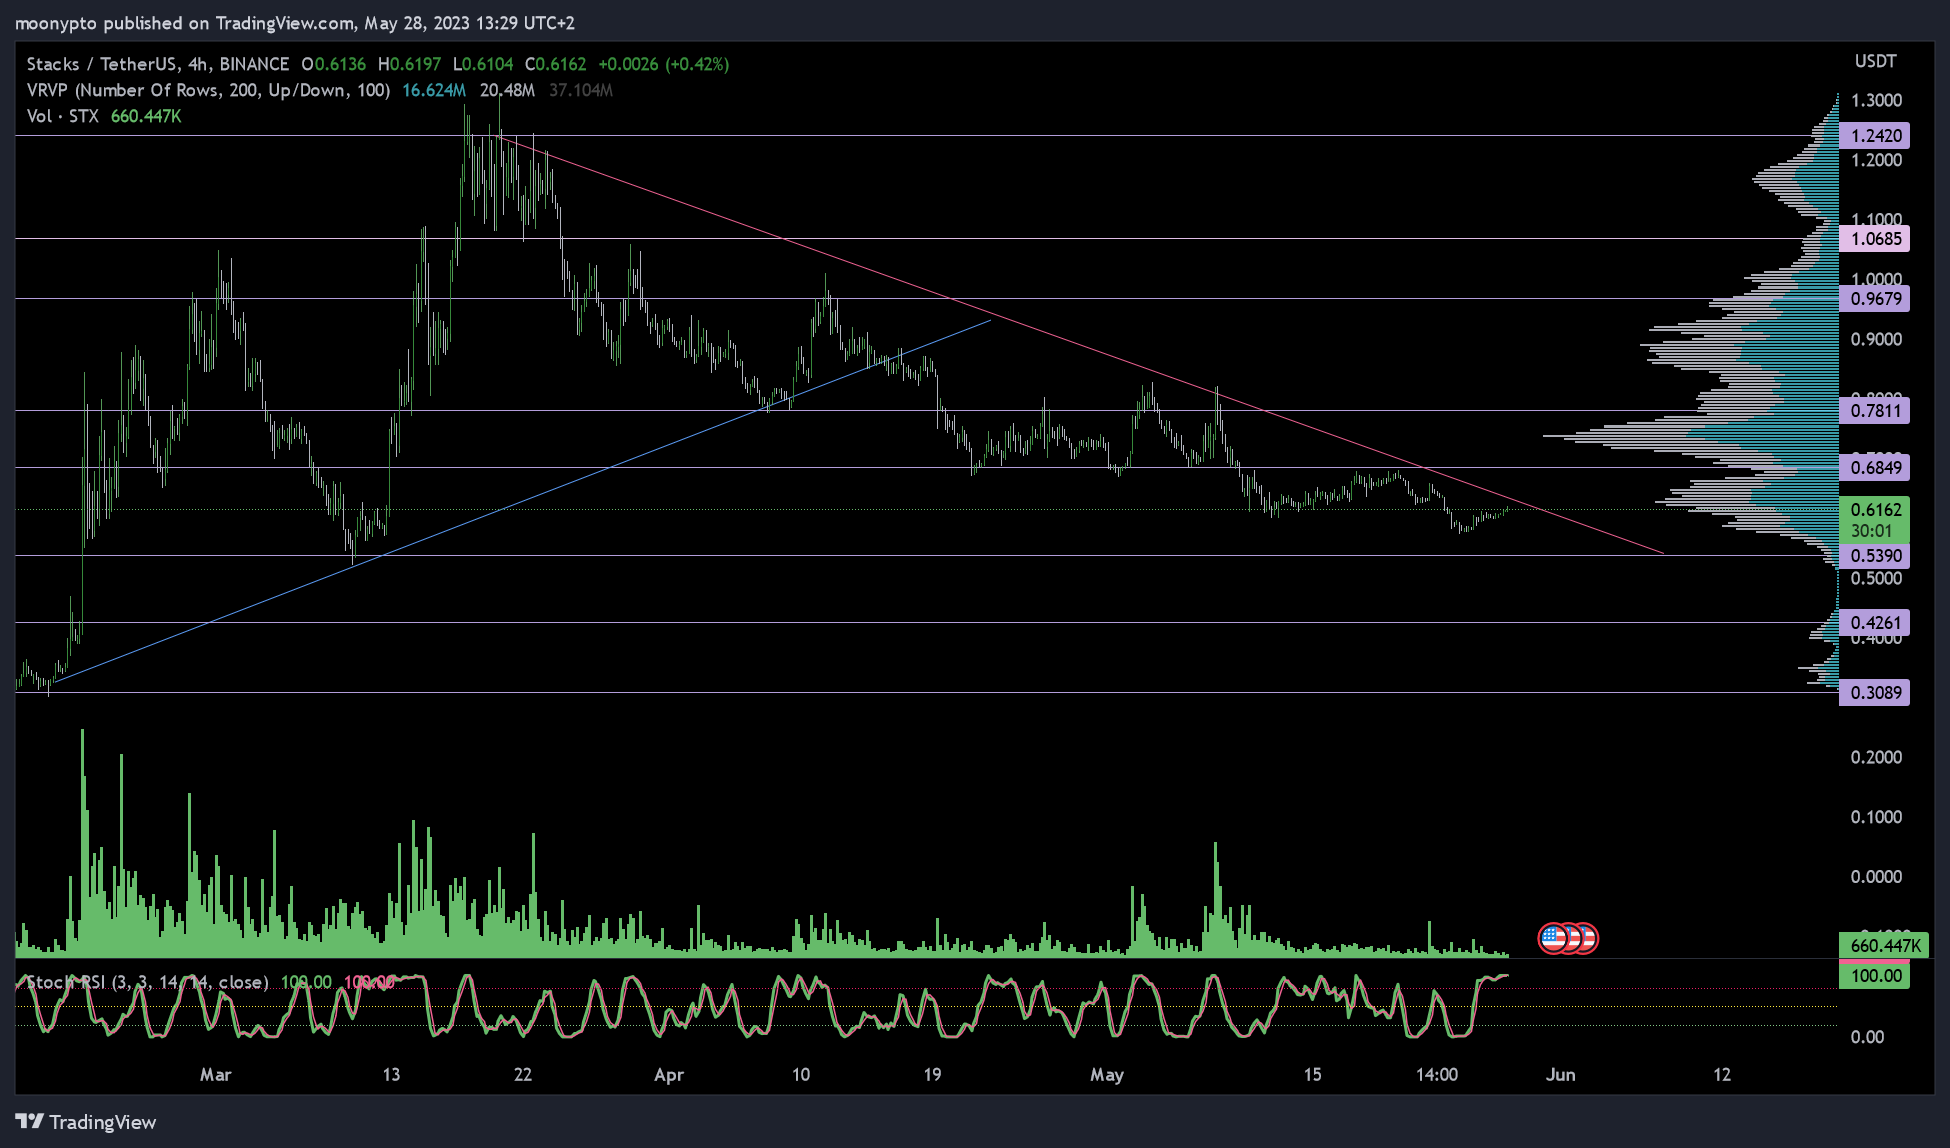
Task: Click the 0.5390 price level label
Action: coord(1875,556)
